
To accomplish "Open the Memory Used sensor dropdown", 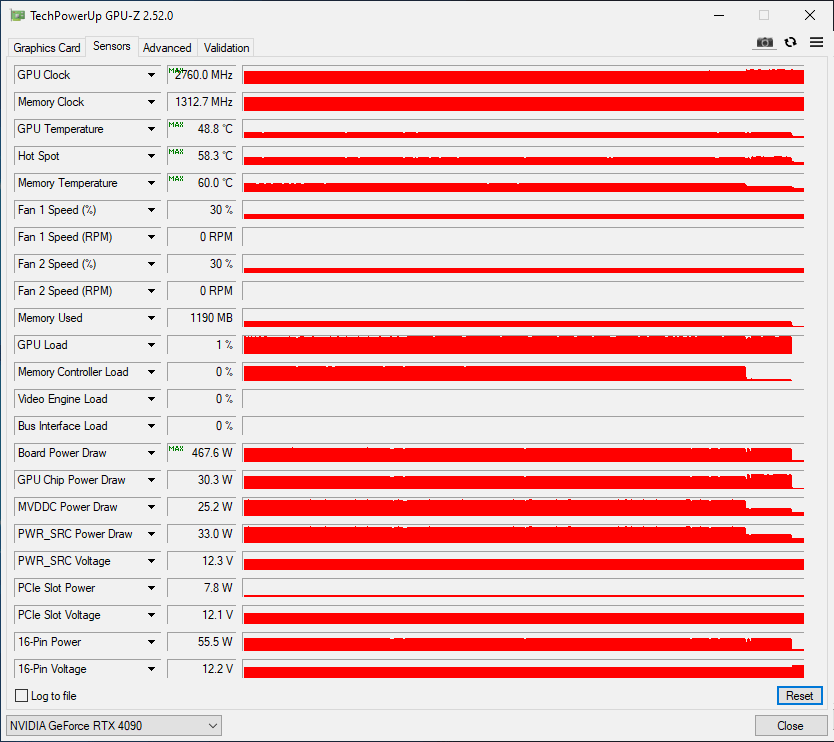I will (152, 318).
